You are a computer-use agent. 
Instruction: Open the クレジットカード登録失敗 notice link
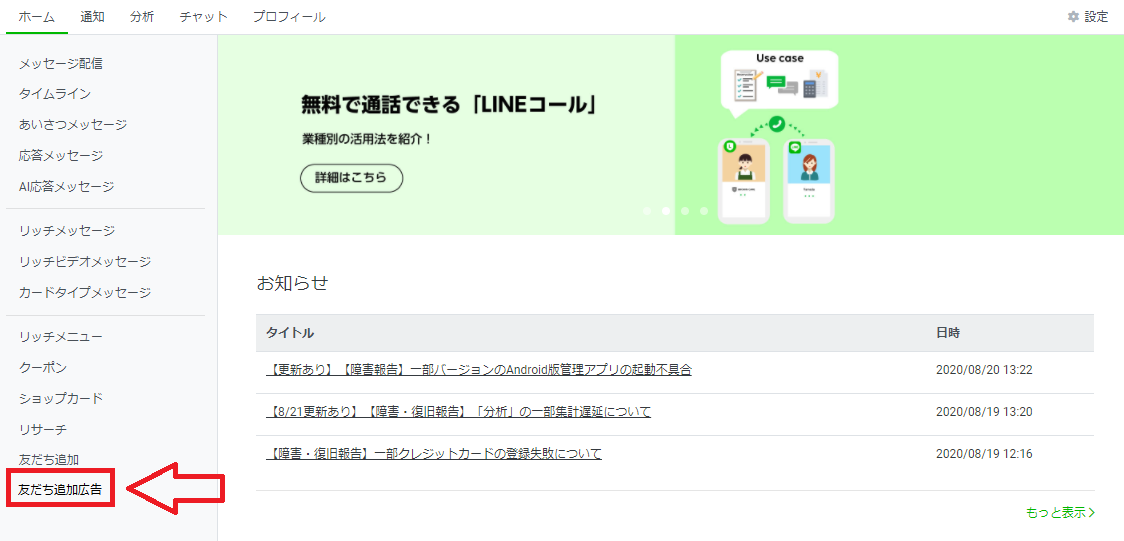pyautogui.click(x=434, y=454)
